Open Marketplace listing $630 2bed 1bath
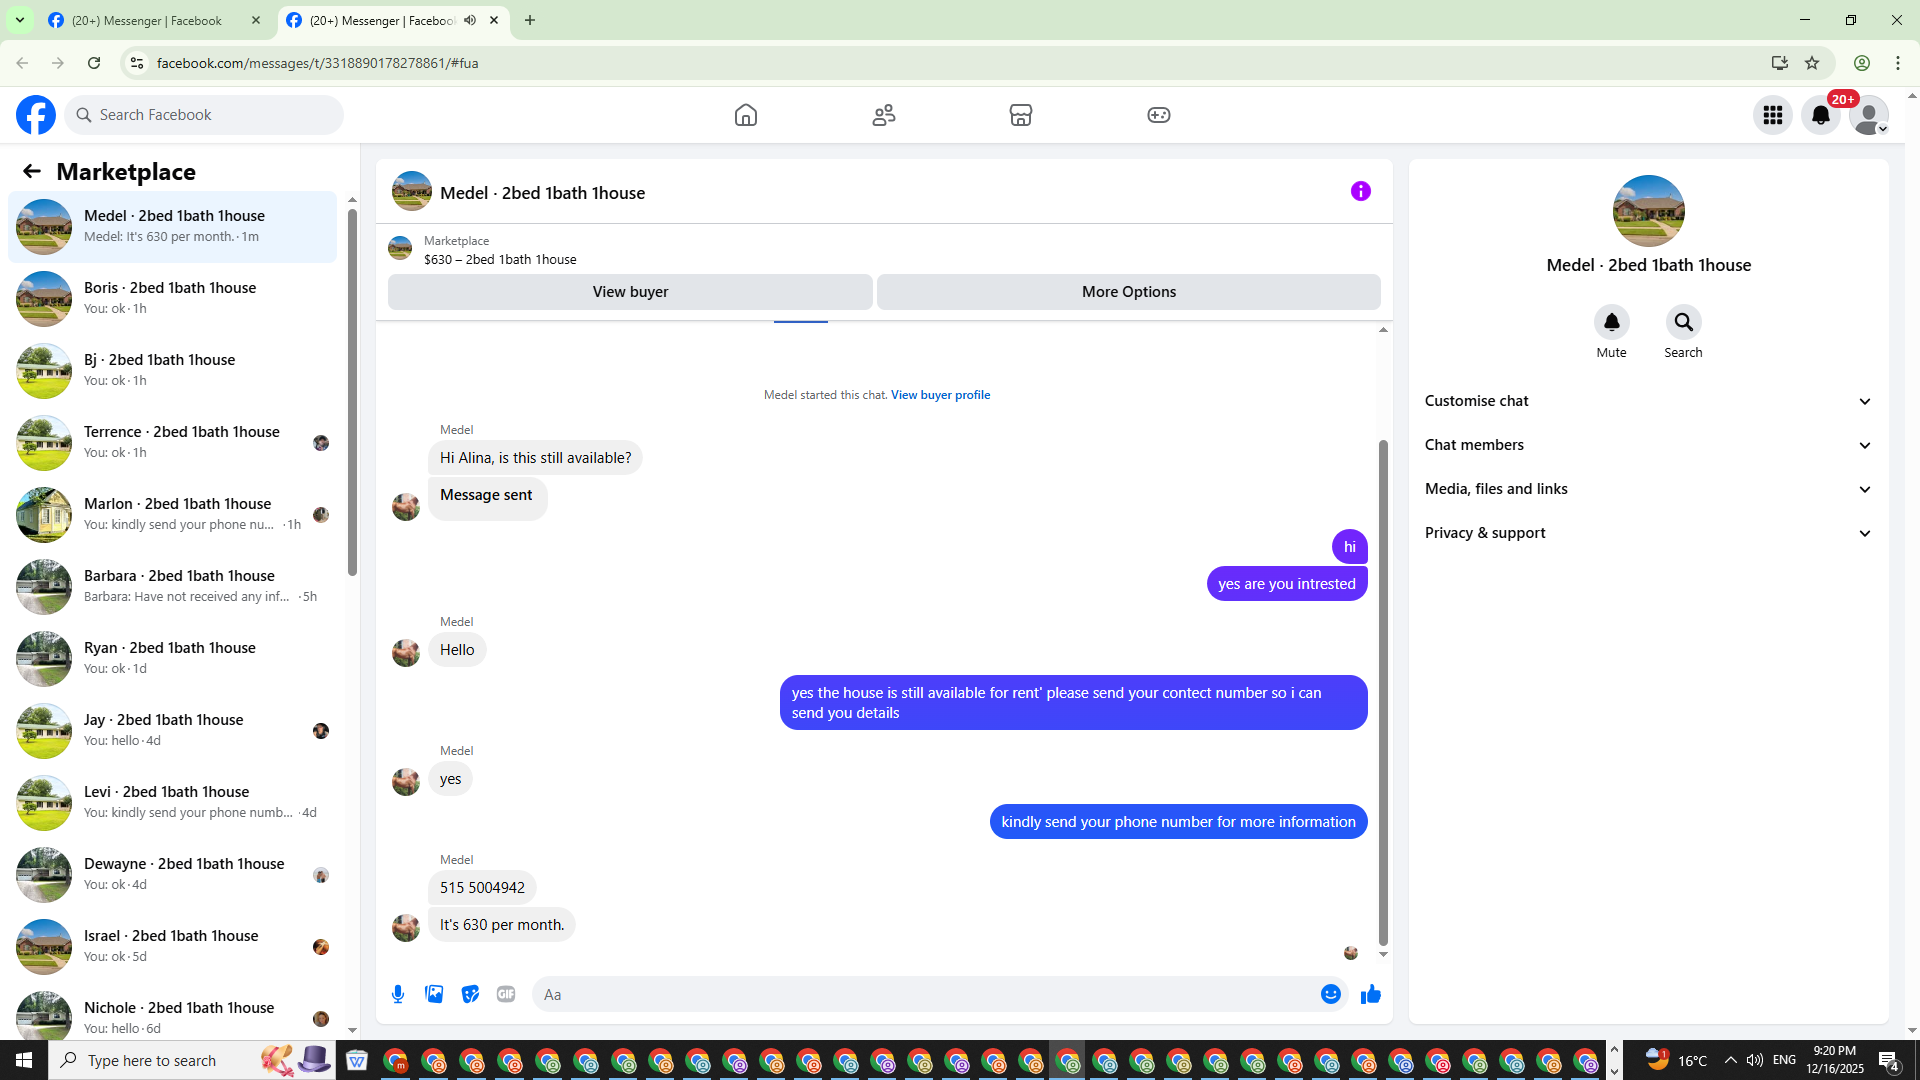The width and height of the screenshot is (1920, 1080). pos(500,259)
